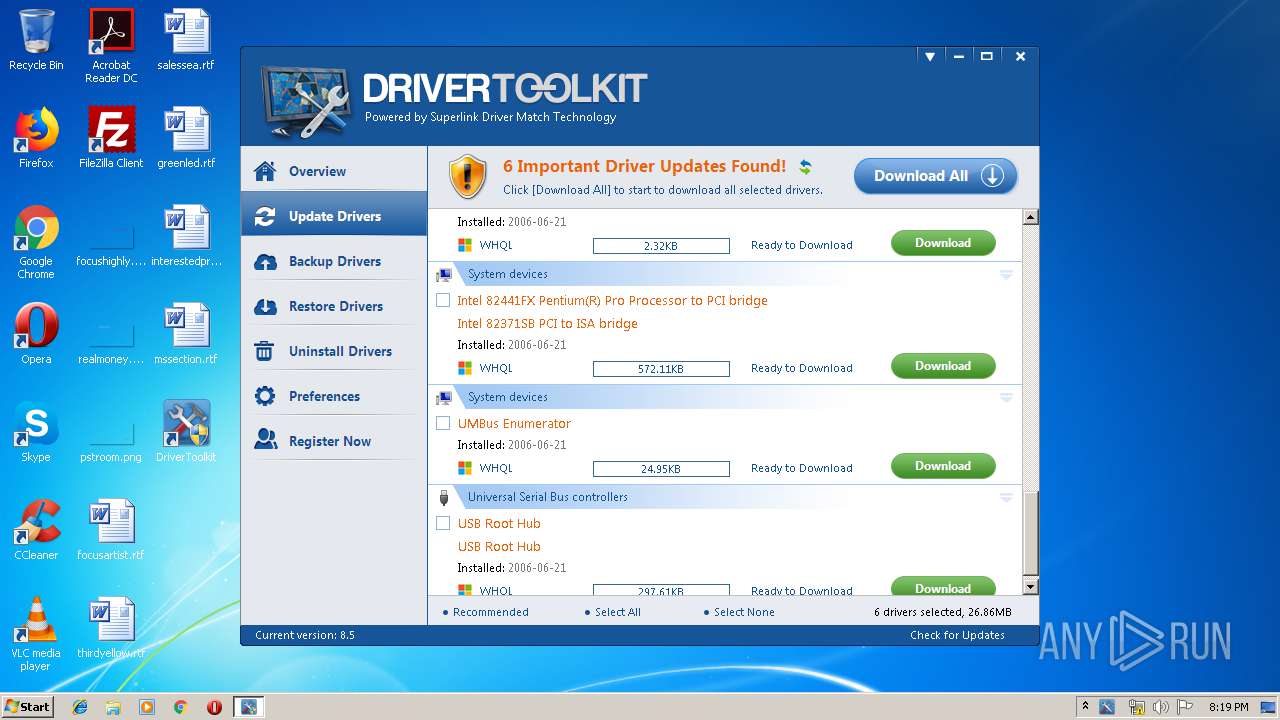Screen dimensions: 1280x720
Task: Open Google Chrome desktop shortcut
Action: (36, 242)
